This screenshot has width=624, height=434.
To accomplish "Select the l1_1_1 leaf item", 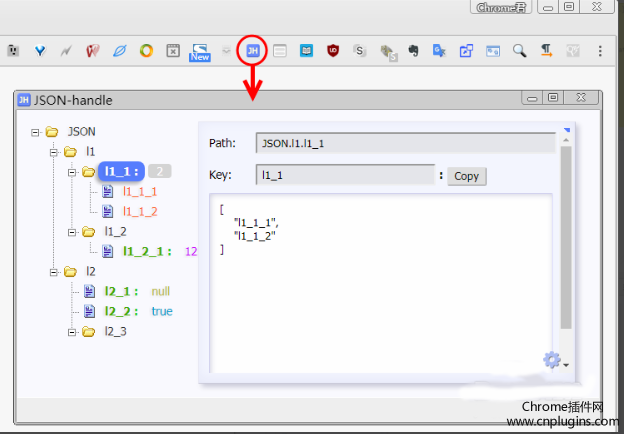I will pos(140,192).
